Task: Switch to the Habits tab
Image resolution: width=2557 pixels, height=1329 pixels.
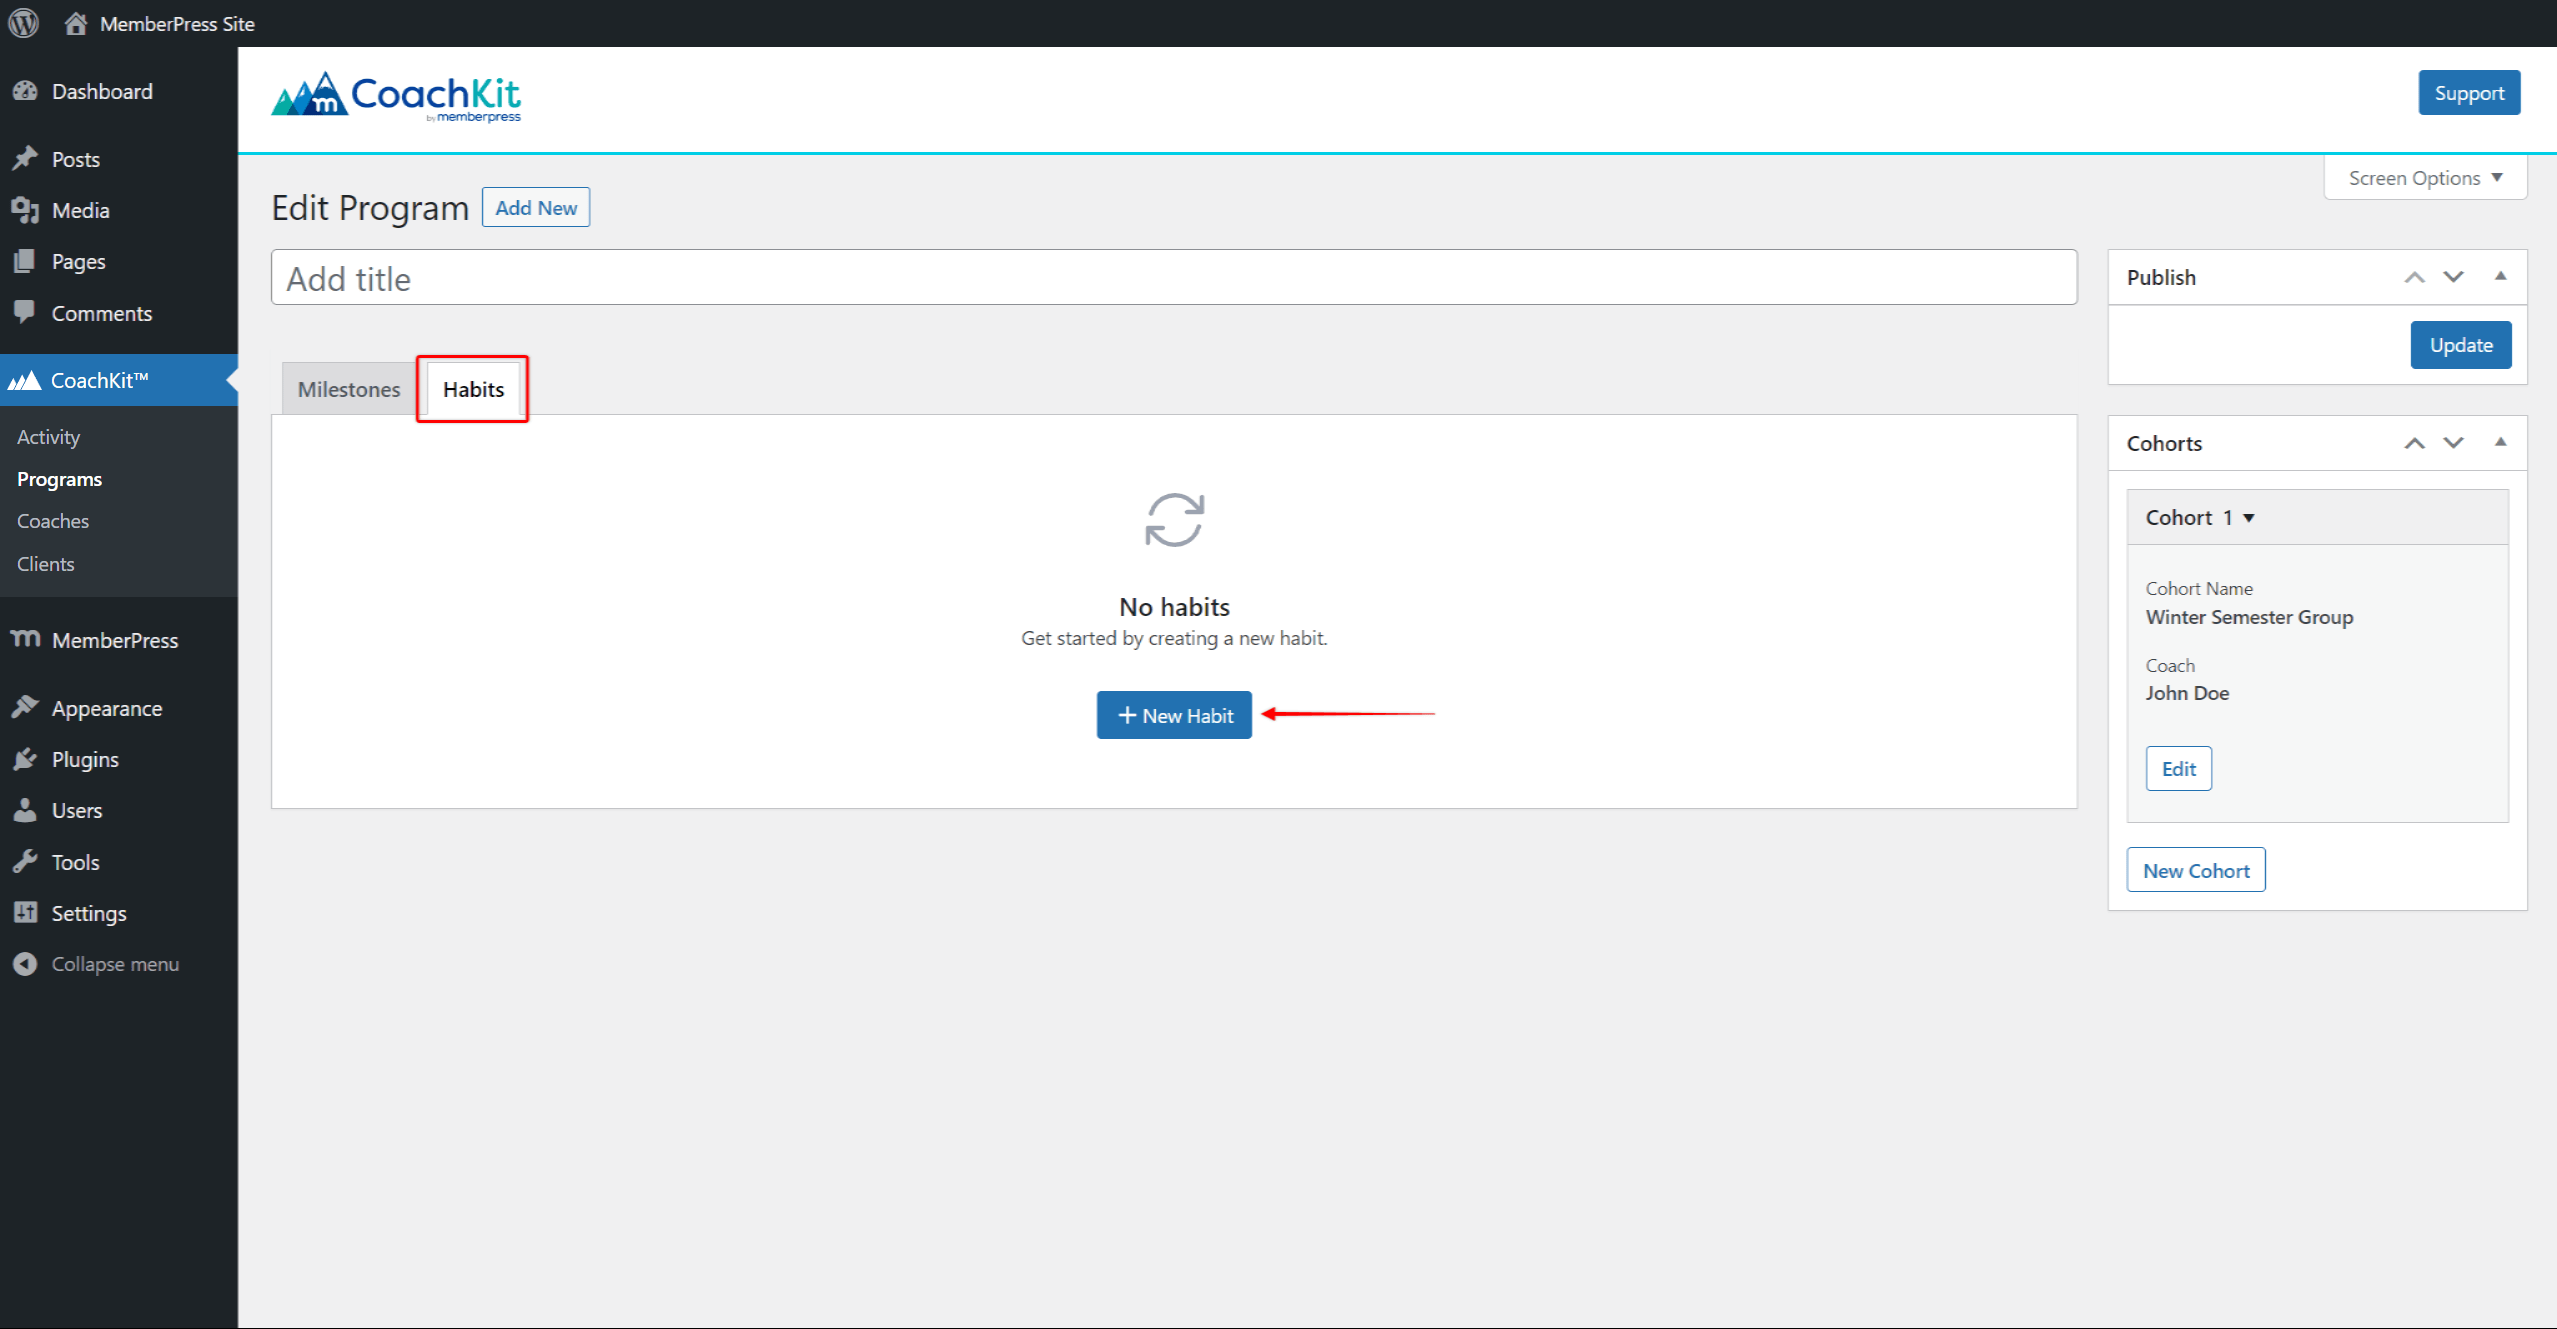Action: (474, 389)
